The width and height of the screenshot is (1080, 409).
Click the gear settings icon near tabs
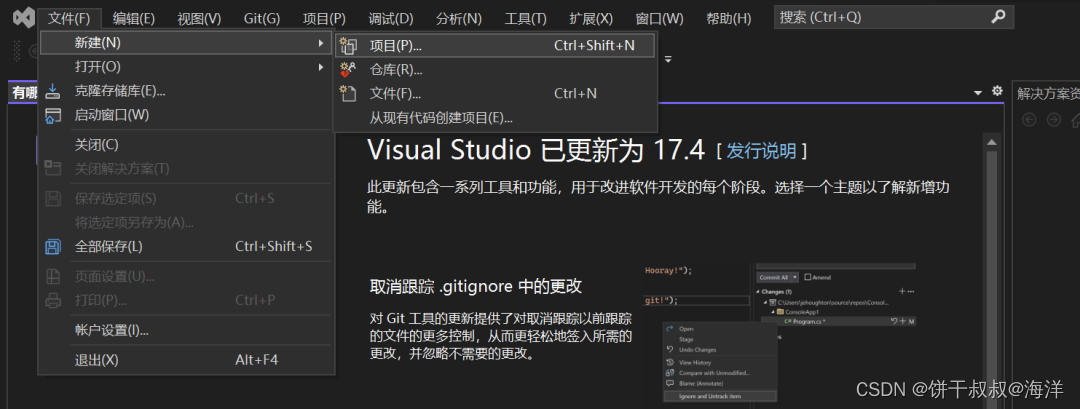tap(997, 91)
